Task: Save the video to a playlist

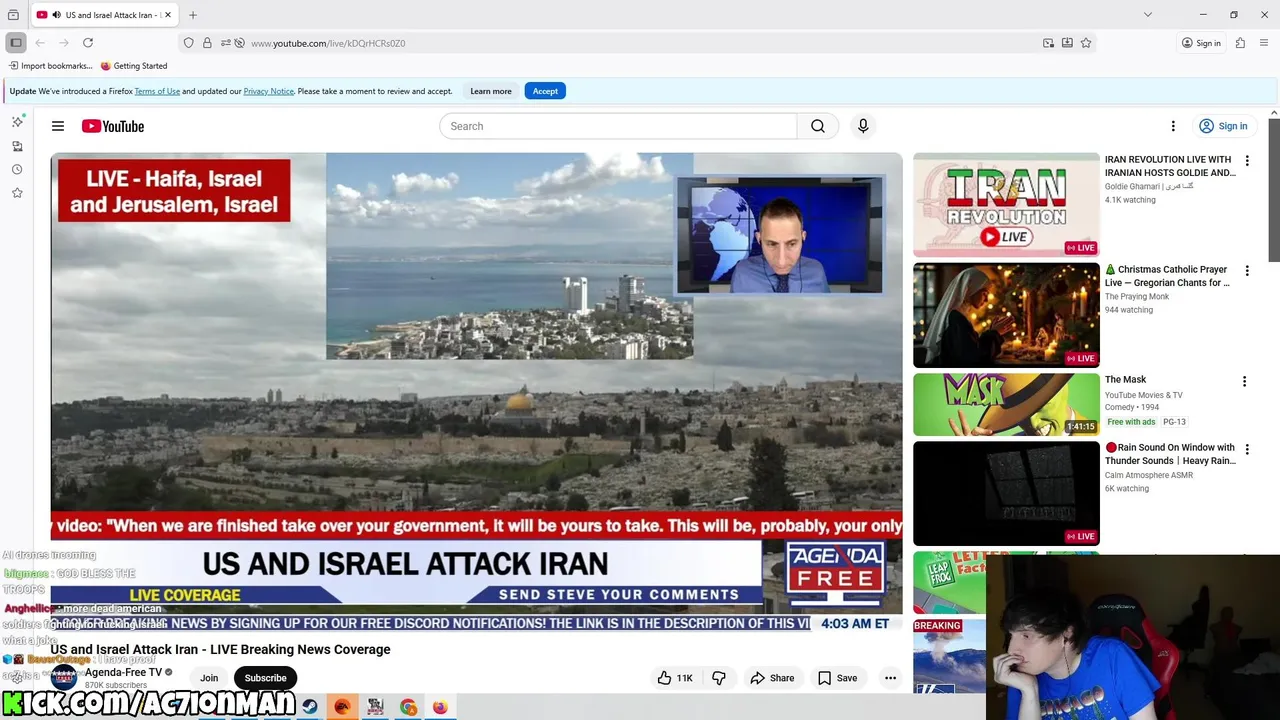Action: pyautogui.click(x=837, y=678)
